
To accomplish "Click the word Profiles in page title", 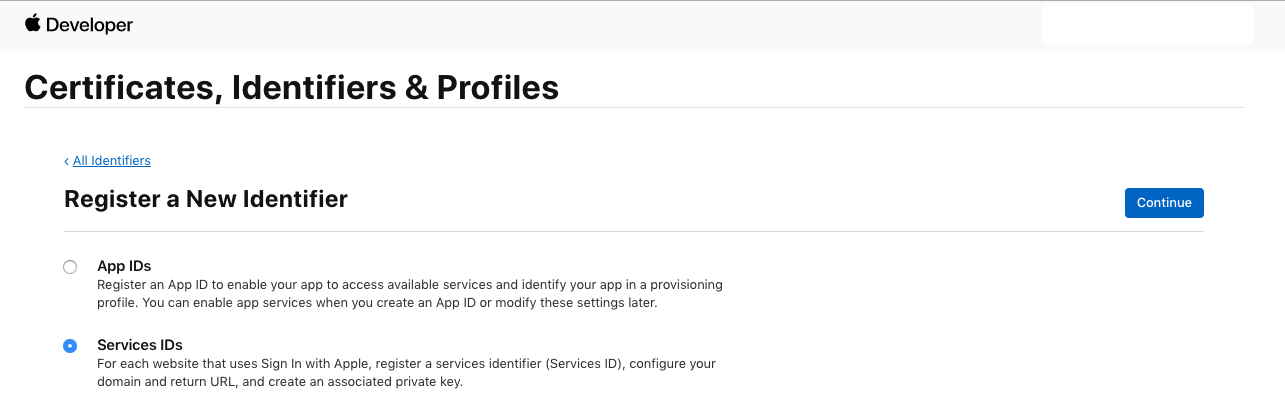I will pos(497,87).
